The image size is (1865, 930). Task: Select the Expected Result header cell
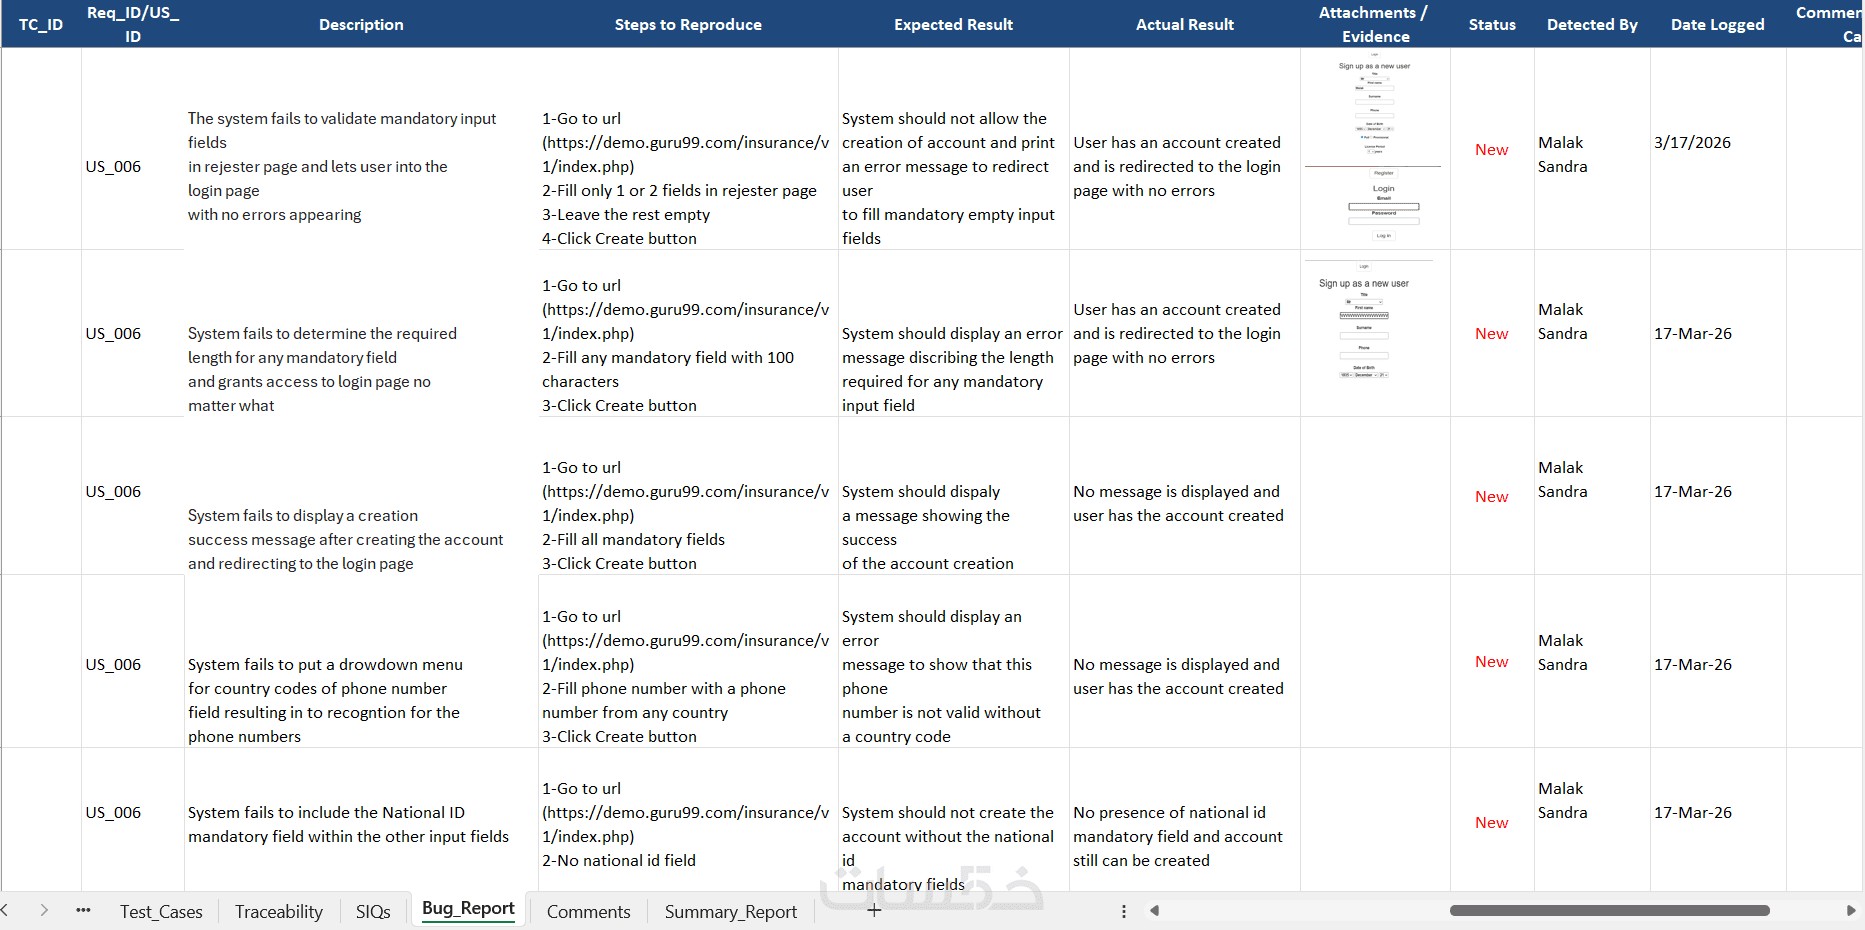tap(953, 24)
